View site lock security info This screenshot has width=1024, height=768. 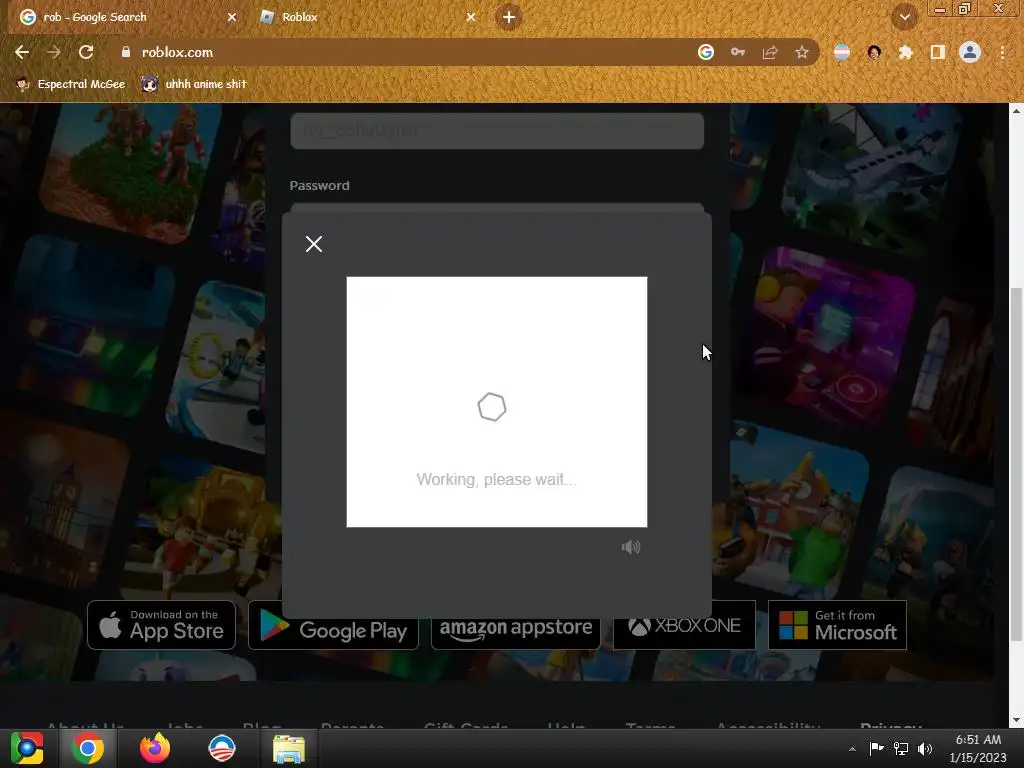point(126,52)
